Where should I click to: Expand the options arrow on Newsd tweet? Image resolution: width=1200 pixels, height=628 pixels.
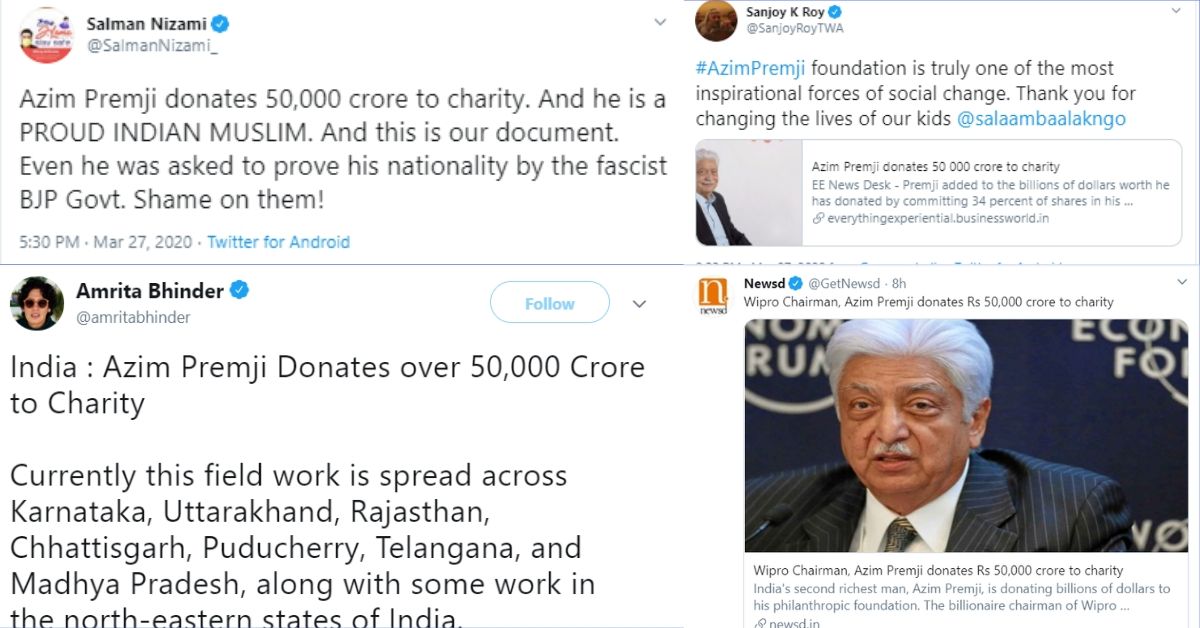coord(1175,285)
